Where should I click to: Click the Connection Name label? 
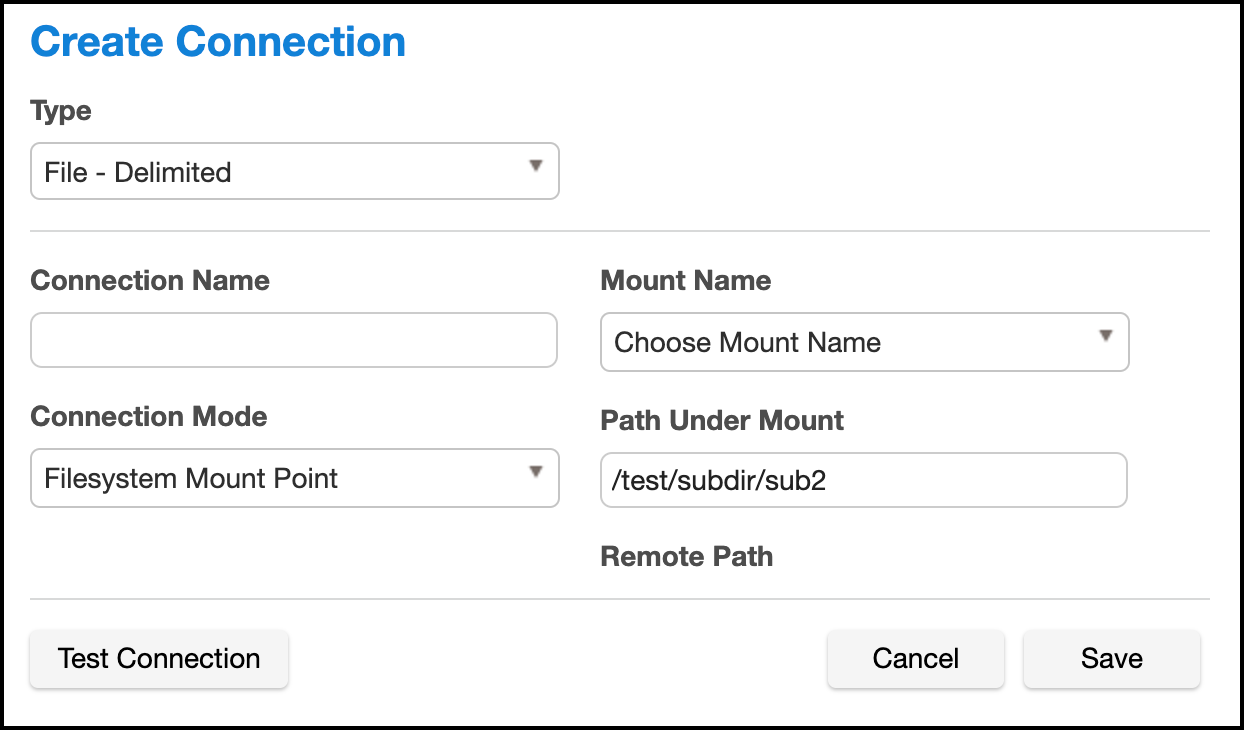click(x=150, y=280)
